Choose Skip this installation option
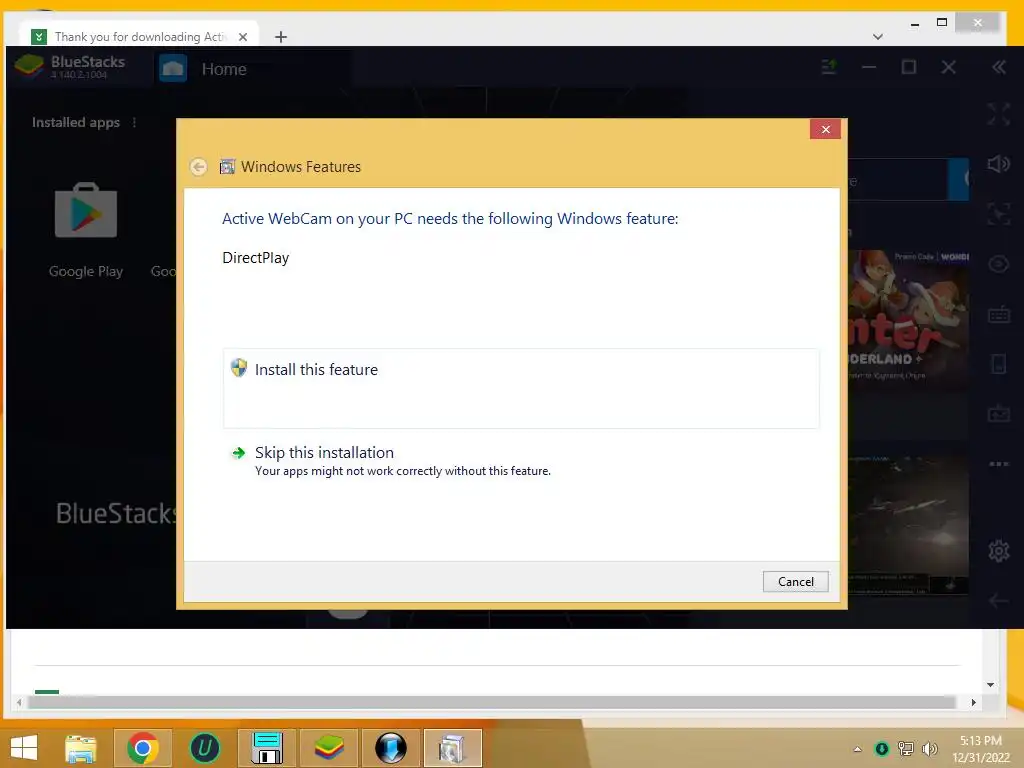Viewport: 1024px width, 768px height. pos(520,461)
